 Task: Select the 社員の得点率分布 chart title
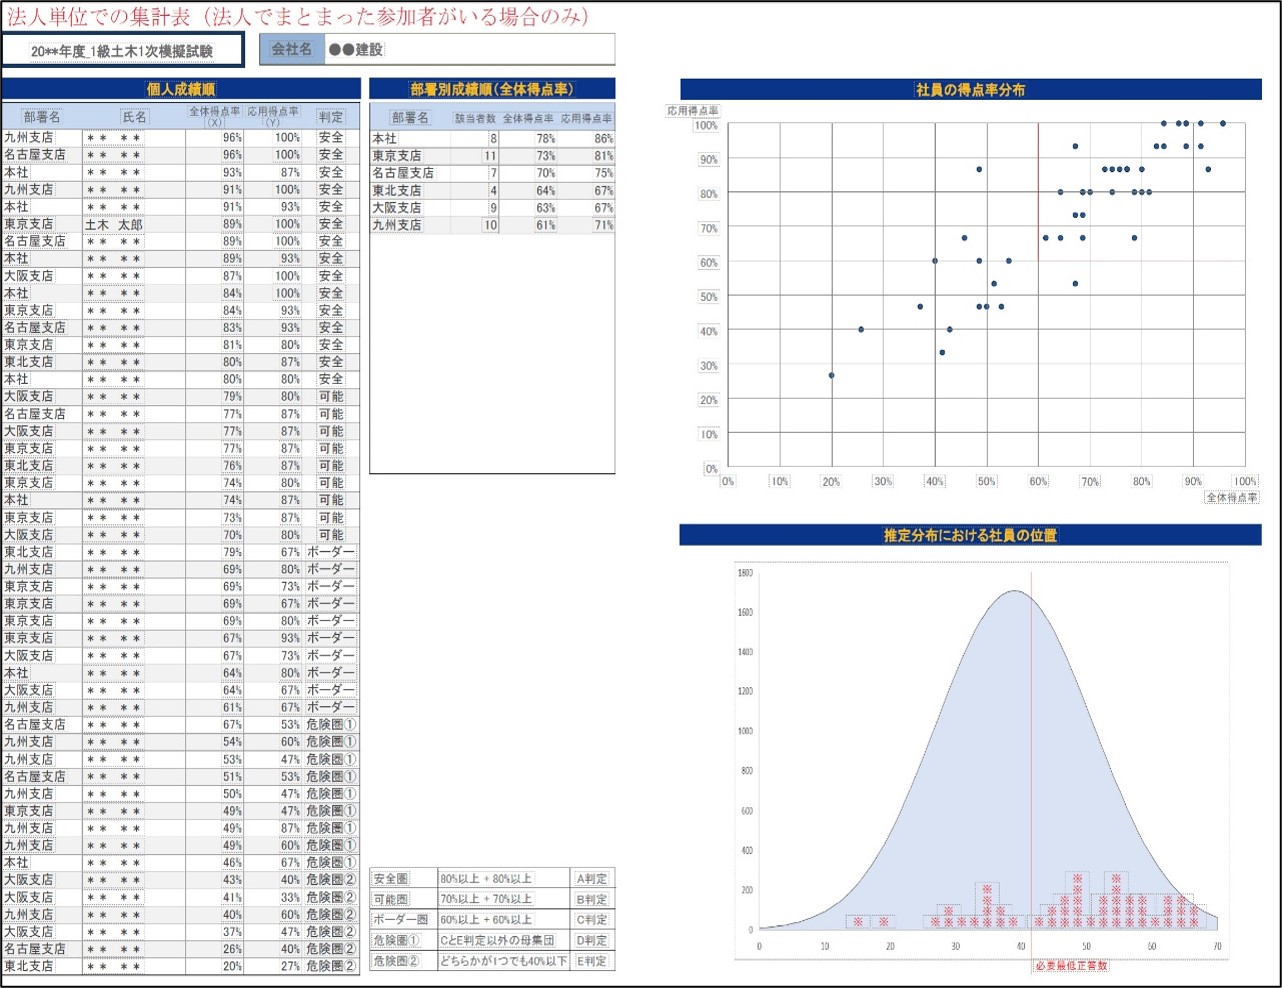pos(970,89)
